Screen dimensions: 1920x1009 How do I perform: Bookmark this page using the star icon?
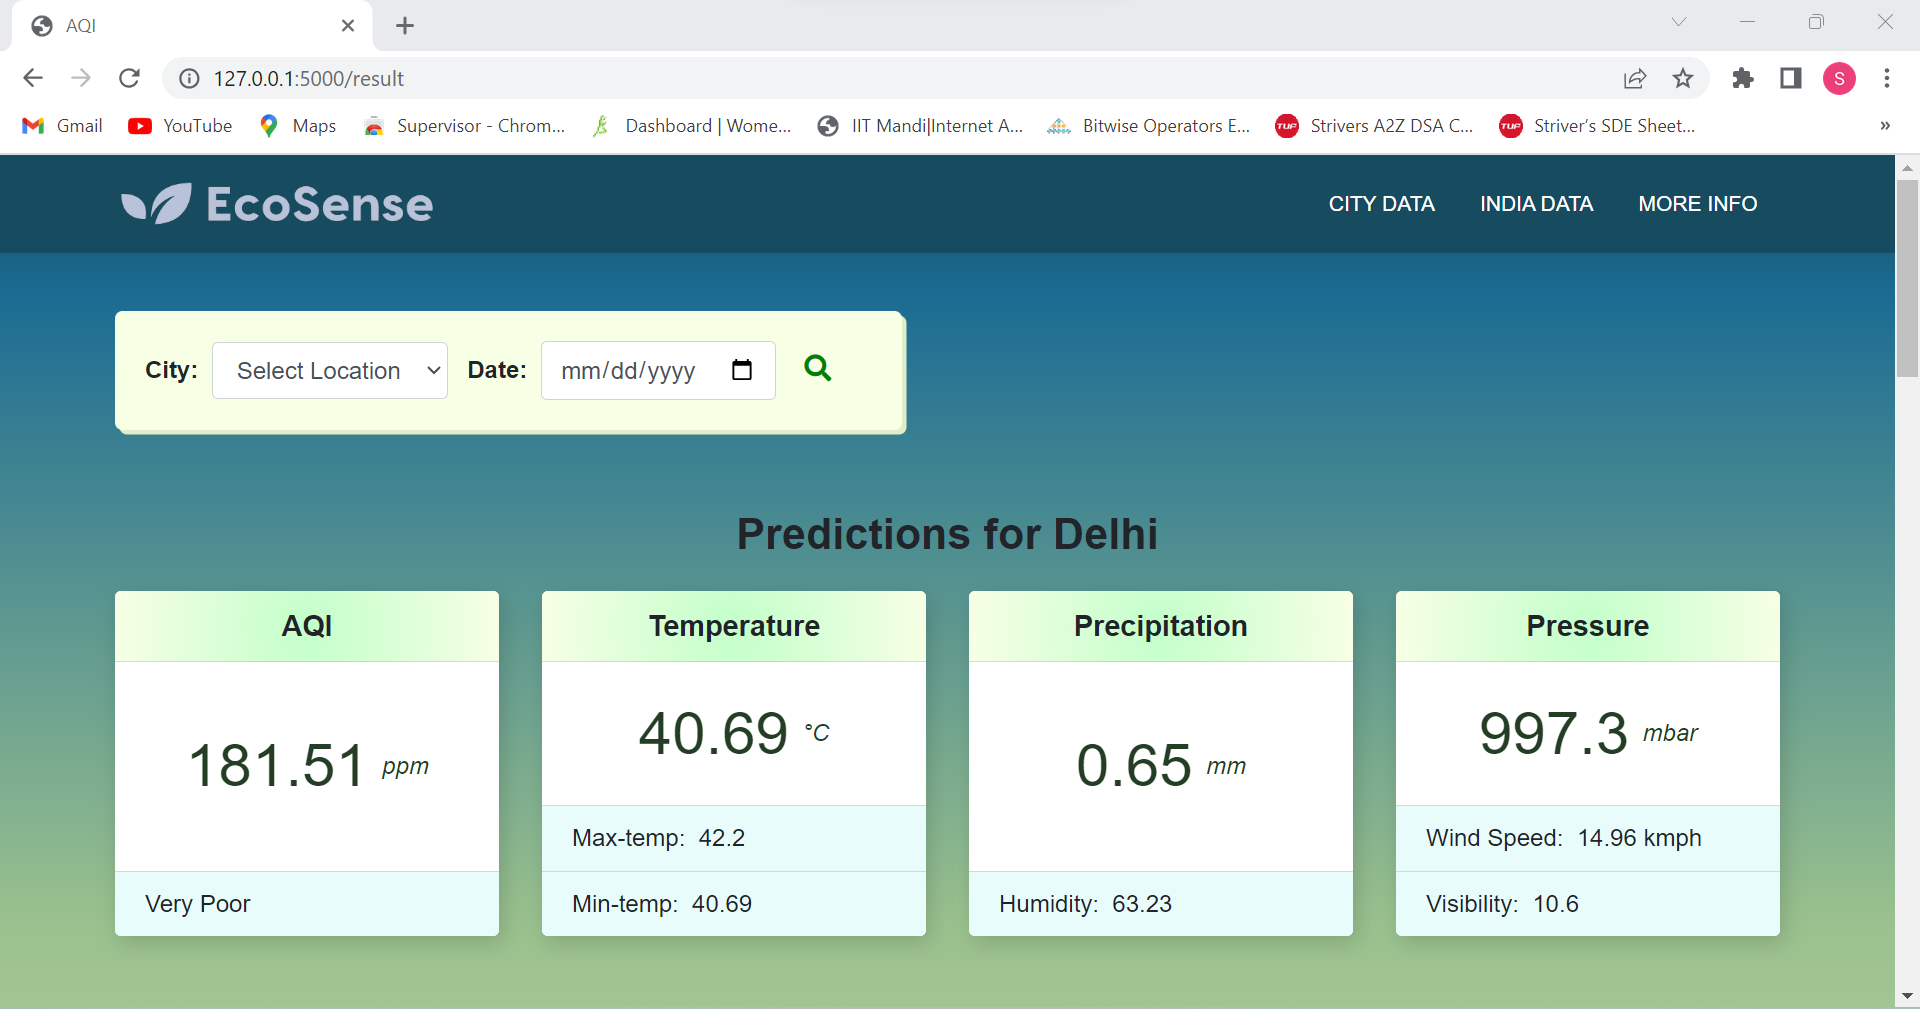tap(1684, 78)
